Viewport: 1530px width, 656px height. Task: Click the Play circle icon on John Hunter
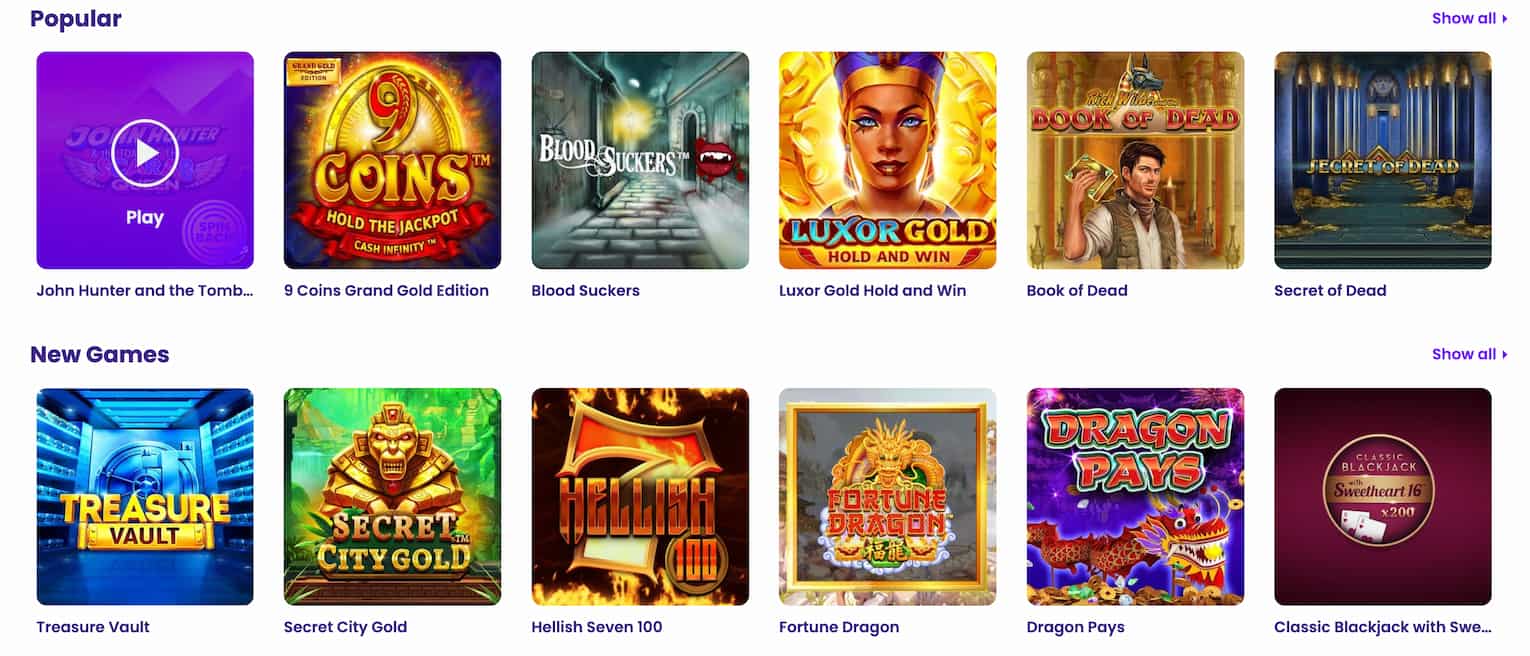[145, 153]
